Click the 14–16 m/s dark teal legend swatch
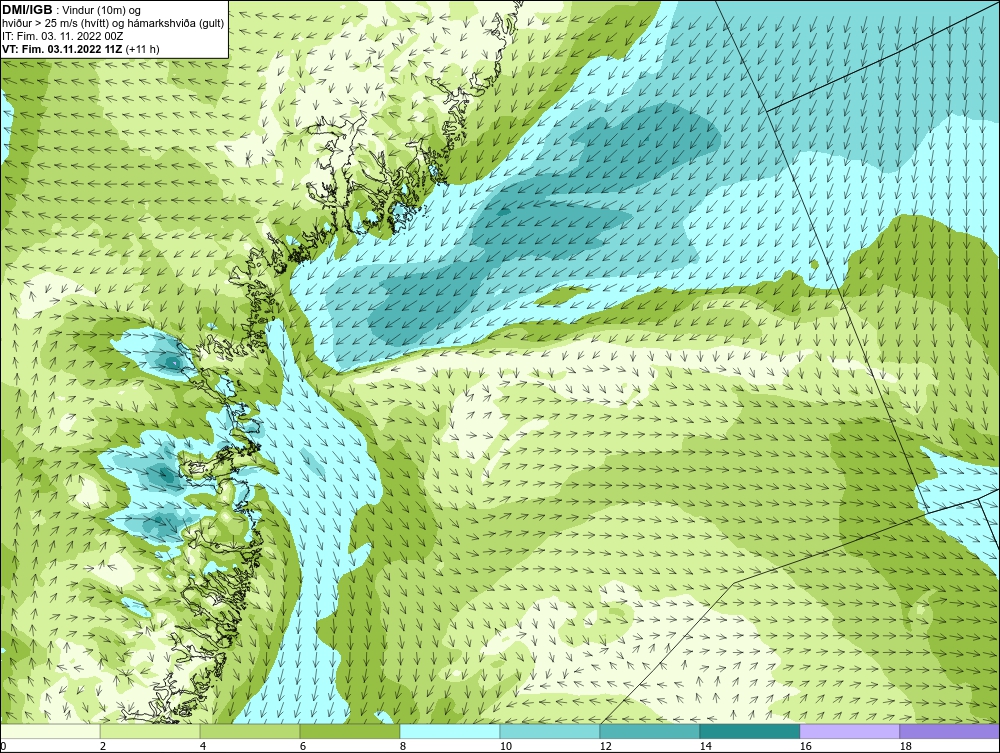1000x753 pixels. [x=749, y=731]
